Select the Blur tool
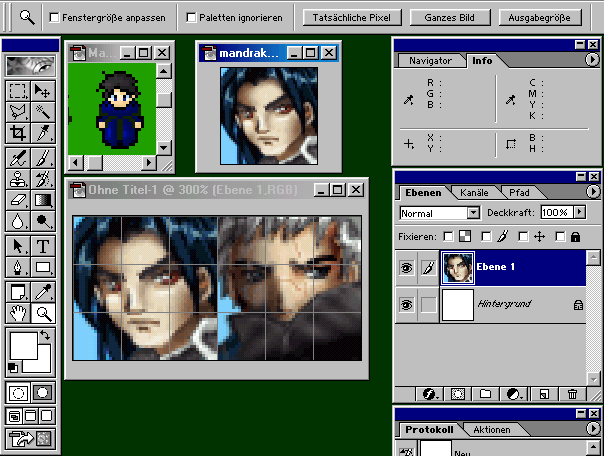Screen dimensions: 604x456 18,221
